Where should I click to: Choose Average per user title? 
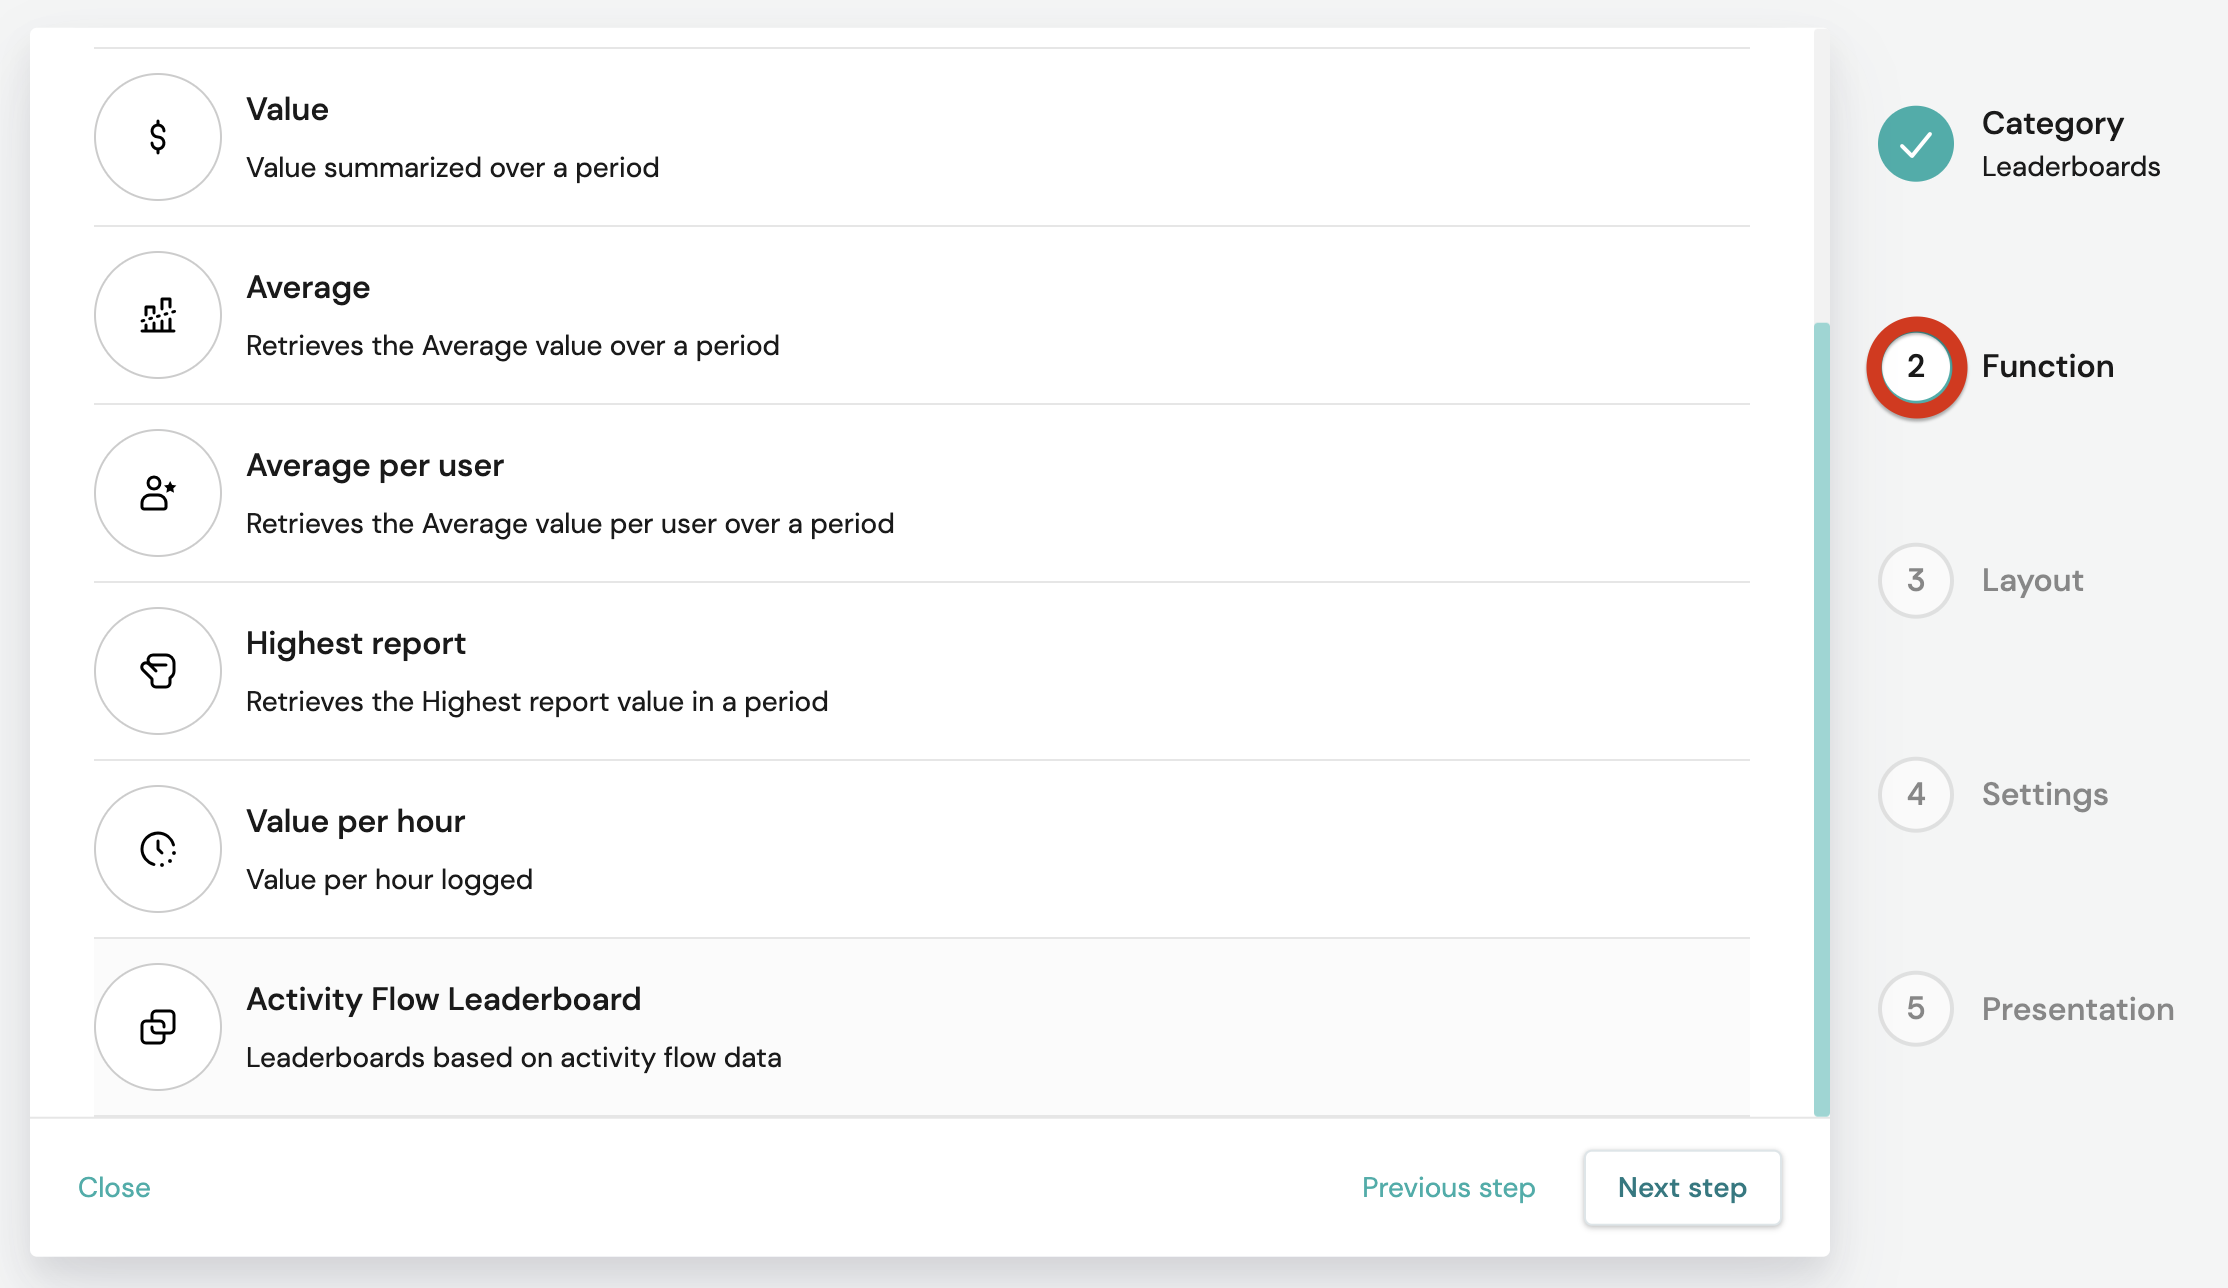pyautogui.click(x=375, y=465)
